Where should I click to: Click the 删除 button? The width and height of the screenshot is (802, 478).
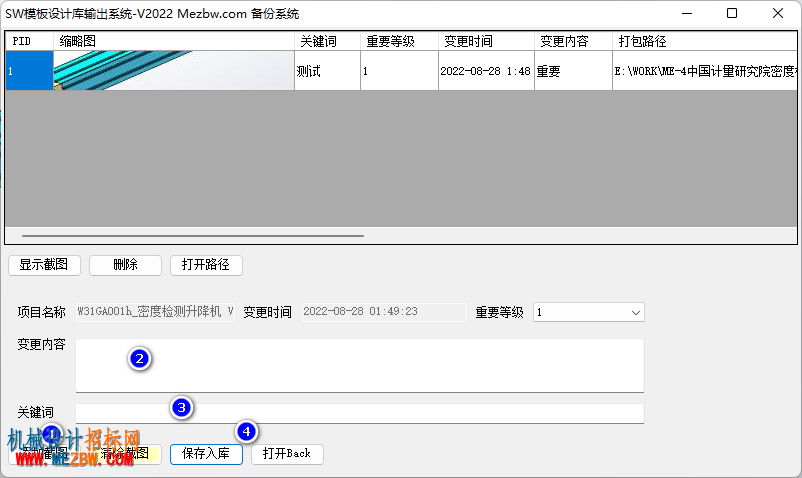tap(125, 265)
